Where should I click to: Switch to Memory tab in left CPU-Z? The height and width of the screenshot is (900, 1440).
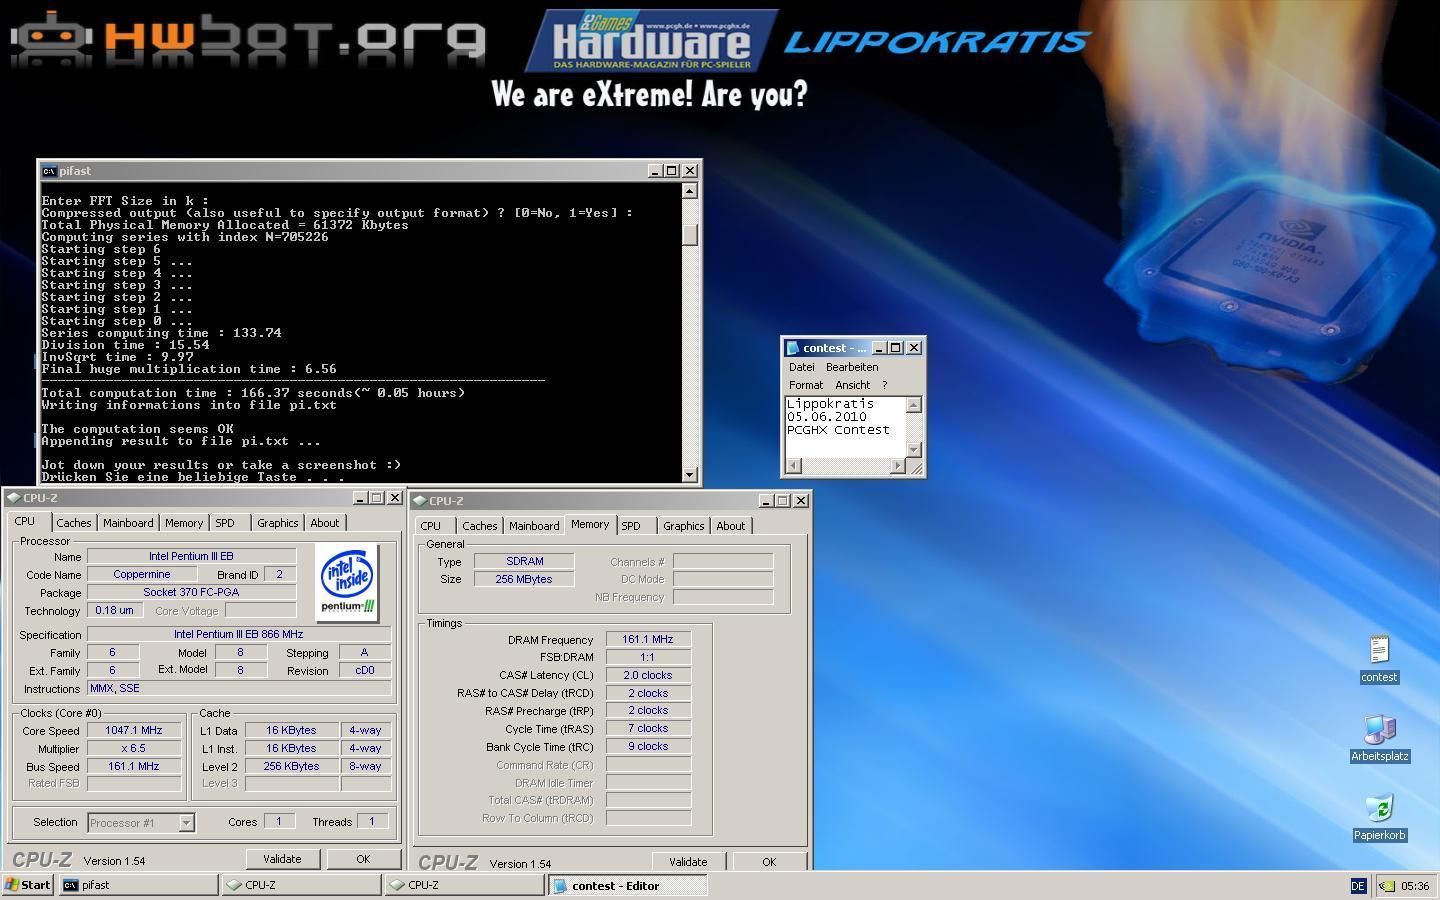coord(184,523)
